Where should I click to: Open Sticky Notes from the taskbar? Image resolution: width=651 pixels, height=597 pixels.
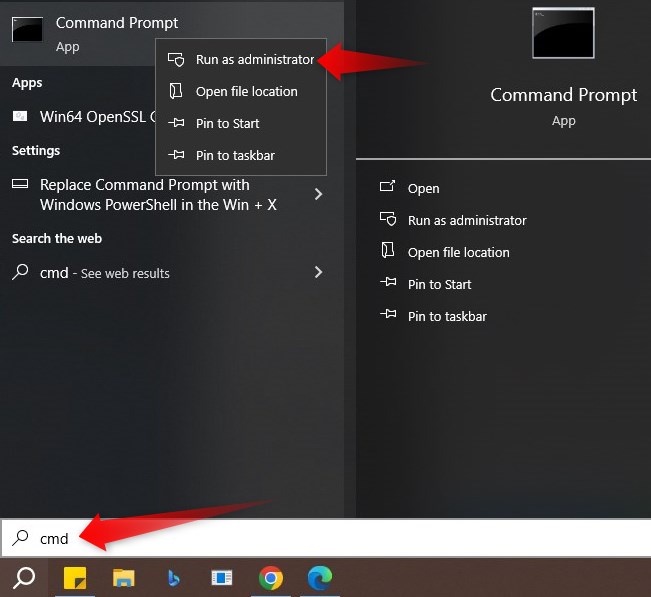[x=75, y=578]
